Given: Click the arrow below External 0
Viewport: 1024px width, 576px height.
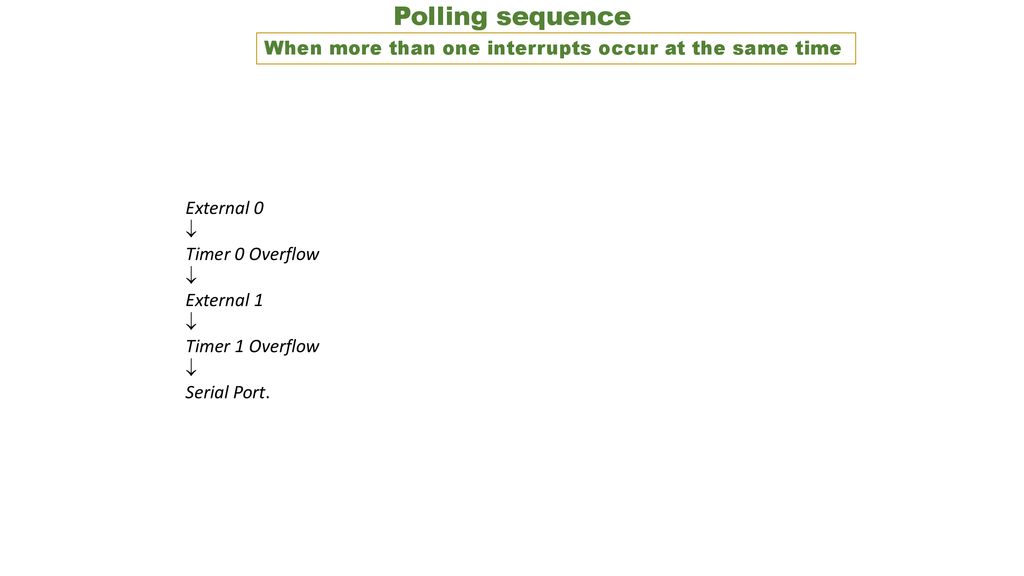Looking at the screenshot, I should click(x=191, y=229).
